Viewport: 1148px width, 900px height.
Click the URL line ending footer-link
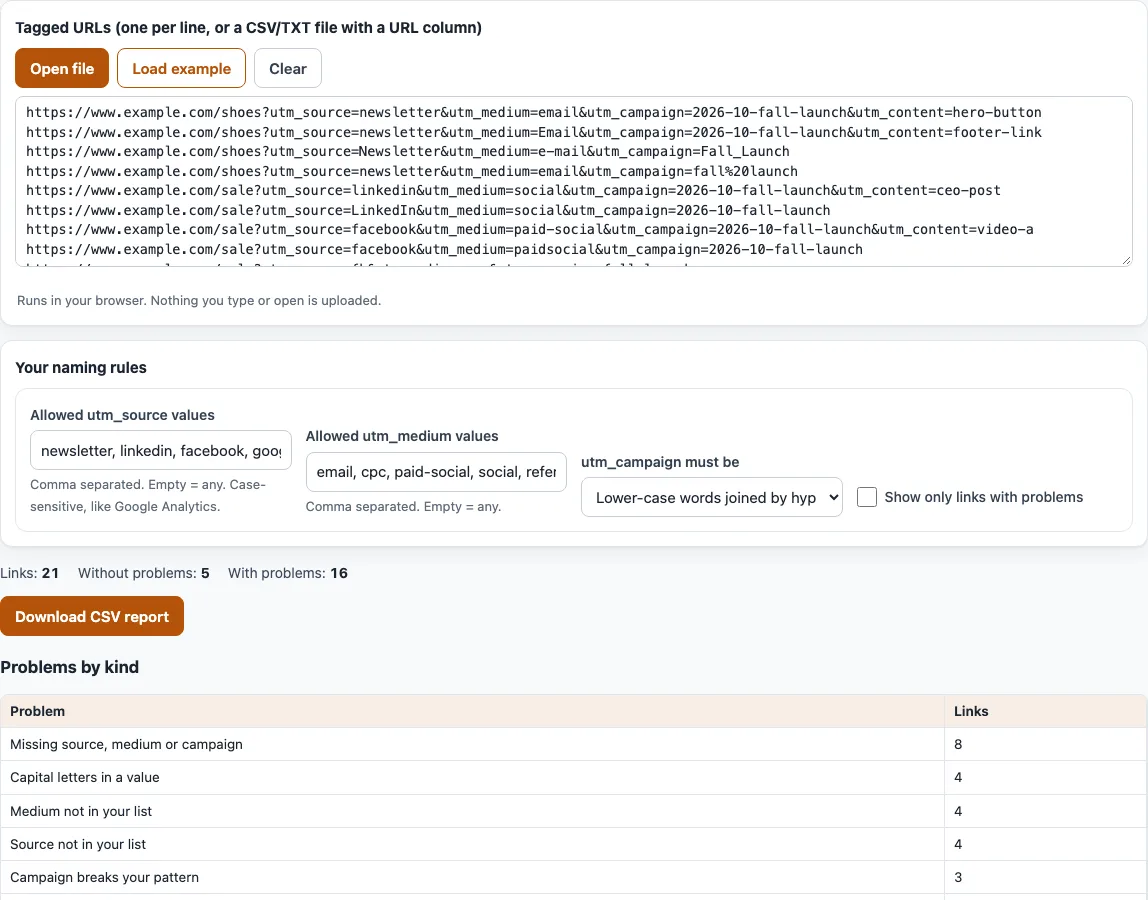pyautogui.click(x=534, y=132)
